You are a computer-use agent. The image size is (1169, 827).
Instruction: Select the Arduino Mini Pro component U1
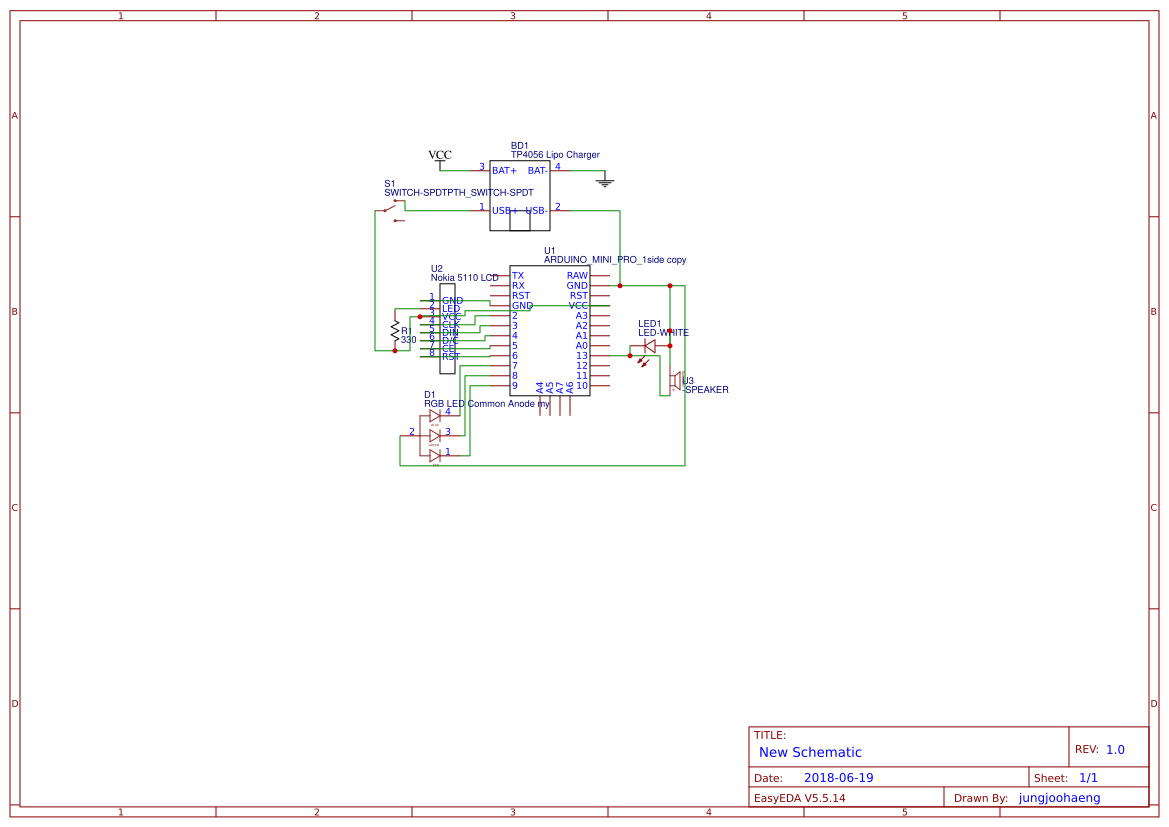click(x=549, y=329)
